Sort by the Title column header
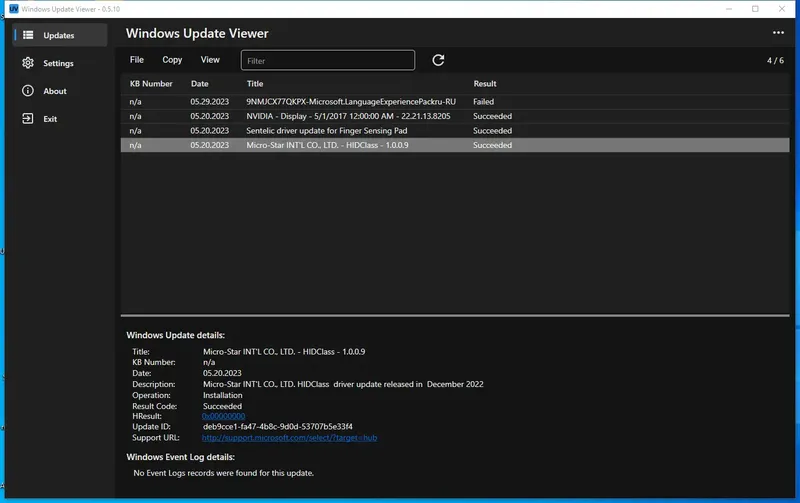This screenshot has height=503, width=800. [x=255, y=84]
